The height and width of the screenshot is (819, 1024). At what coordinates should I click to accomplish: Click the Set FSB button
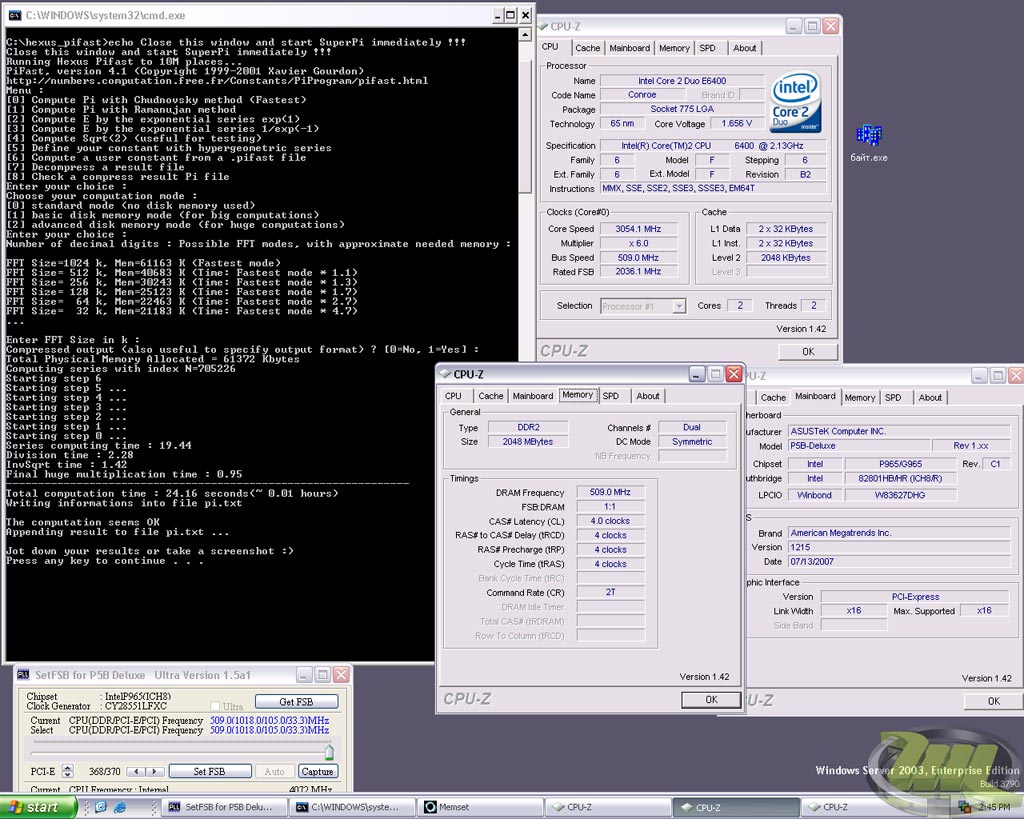click(x=210, y=771)
